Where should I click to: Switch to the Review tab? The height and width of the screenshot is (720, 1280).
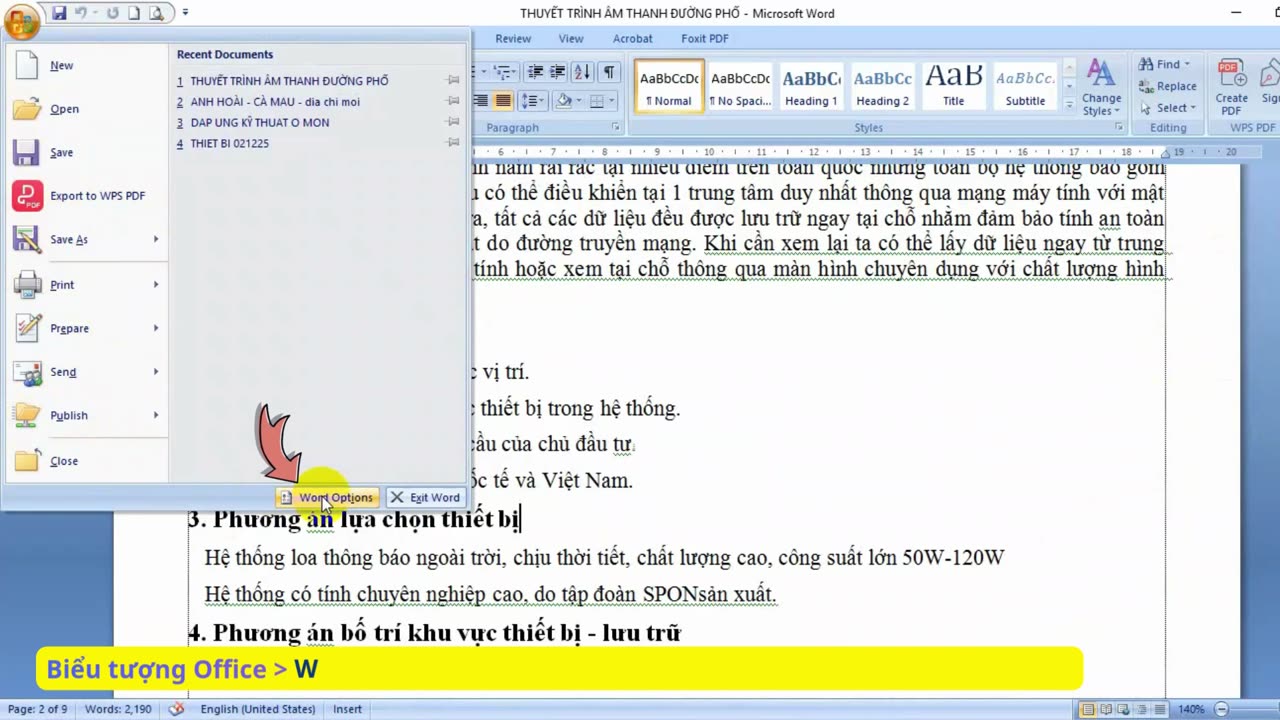pos(513,39)
